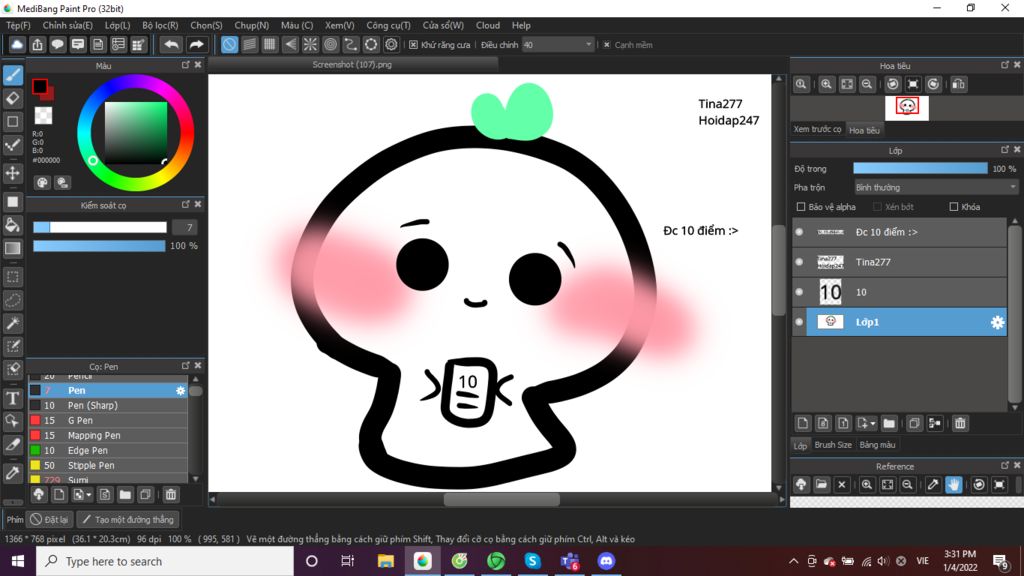Click the transparent color swatch

(x=43, y=116)
